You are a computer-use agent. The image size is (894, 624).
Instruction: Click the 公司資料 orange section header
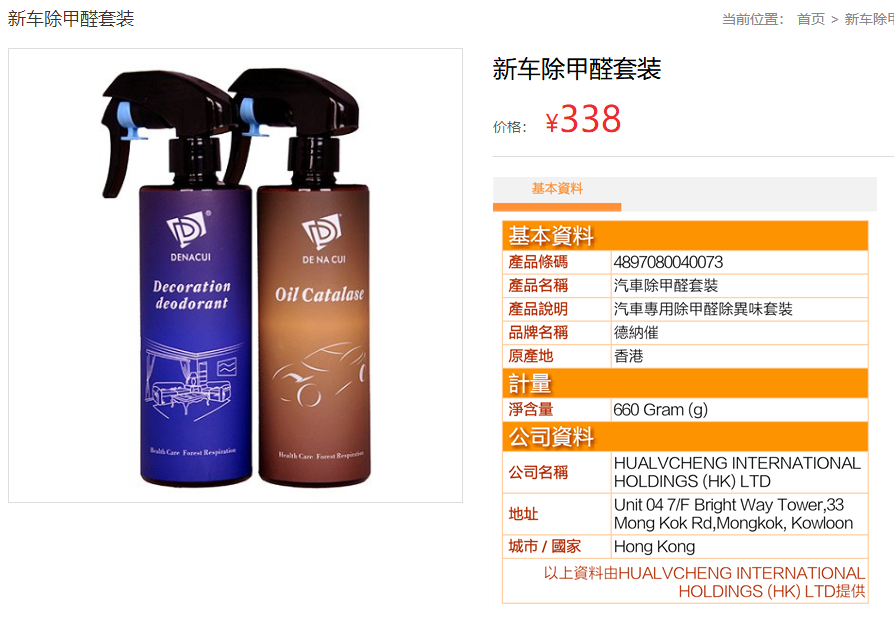click(x=685, y=436)
